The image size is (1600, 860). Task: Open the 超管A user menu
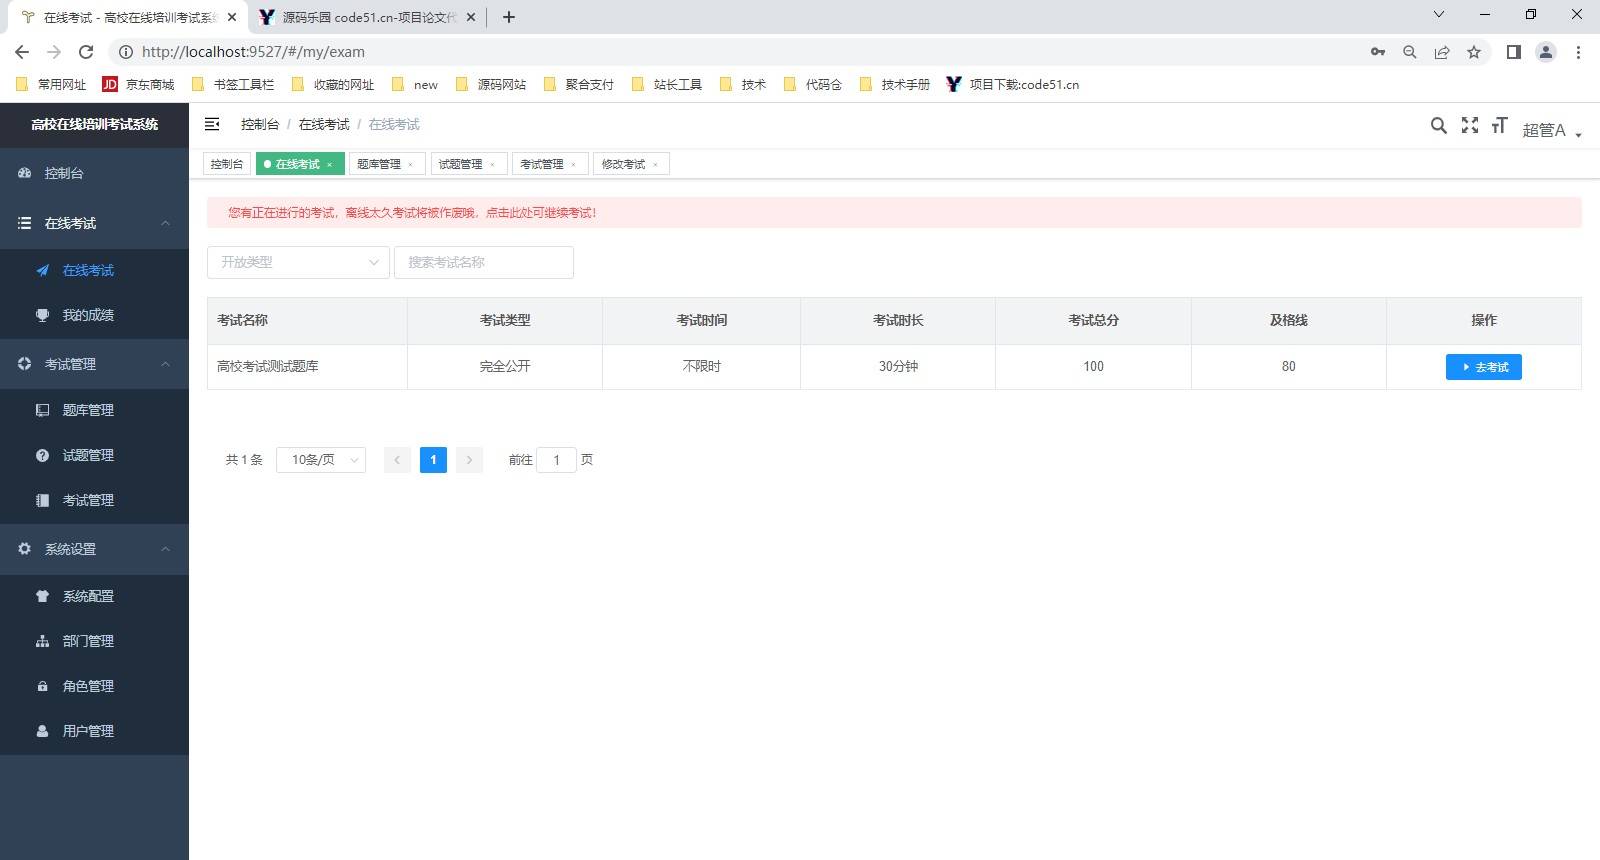1552,130
